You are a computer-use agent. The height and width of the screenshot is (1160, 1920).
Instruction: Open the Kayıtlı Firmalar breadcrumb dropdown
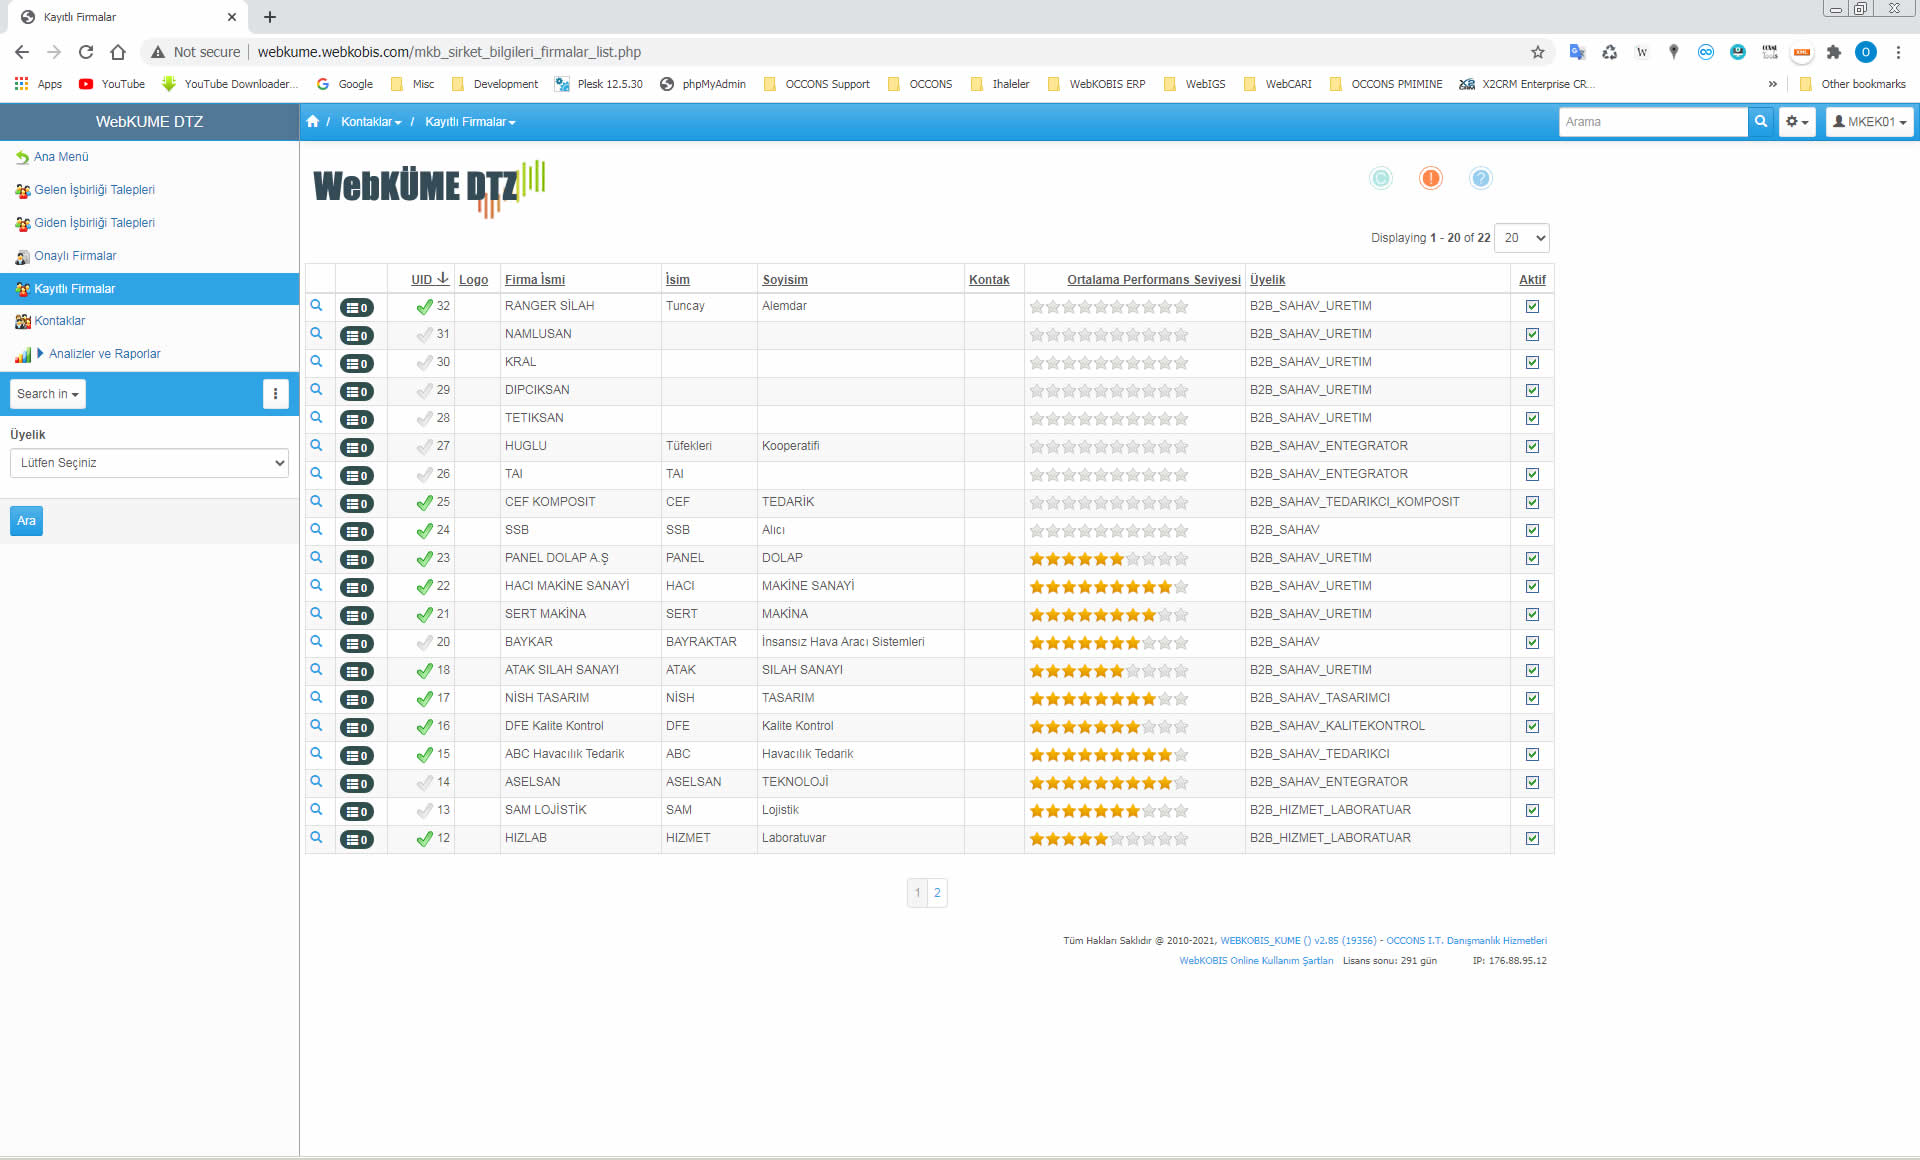[470, 122]
